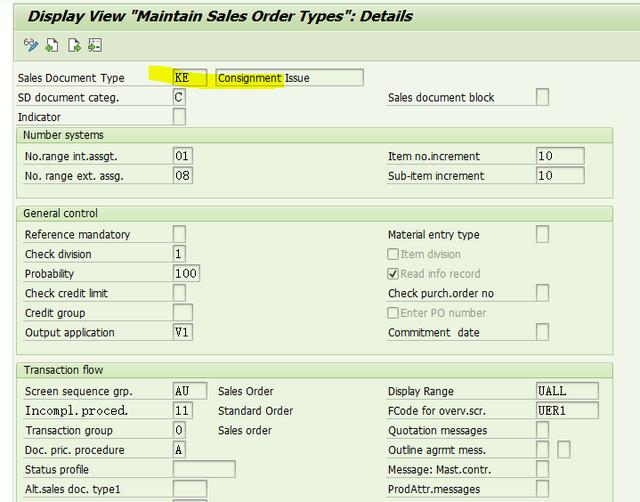
Task: Click the Probability field showing 100
Action: [186, 274]
